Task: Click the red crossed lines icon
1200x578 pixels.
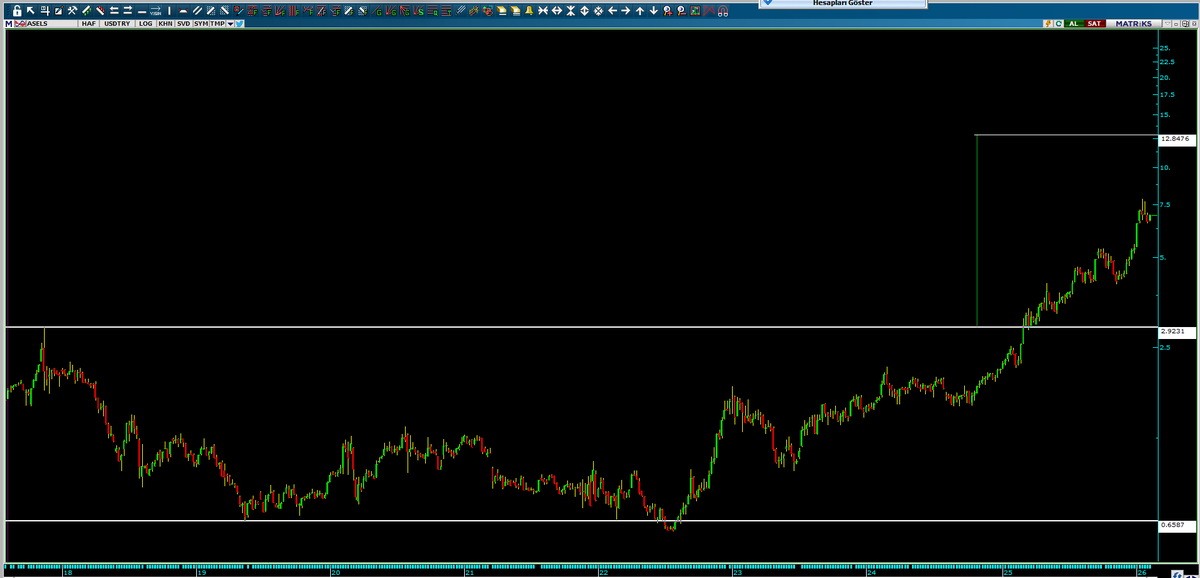Action: [709, 11]
